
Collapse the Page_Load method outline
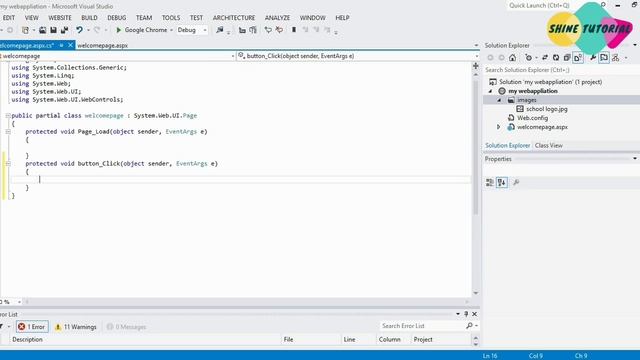coord(8,131)
